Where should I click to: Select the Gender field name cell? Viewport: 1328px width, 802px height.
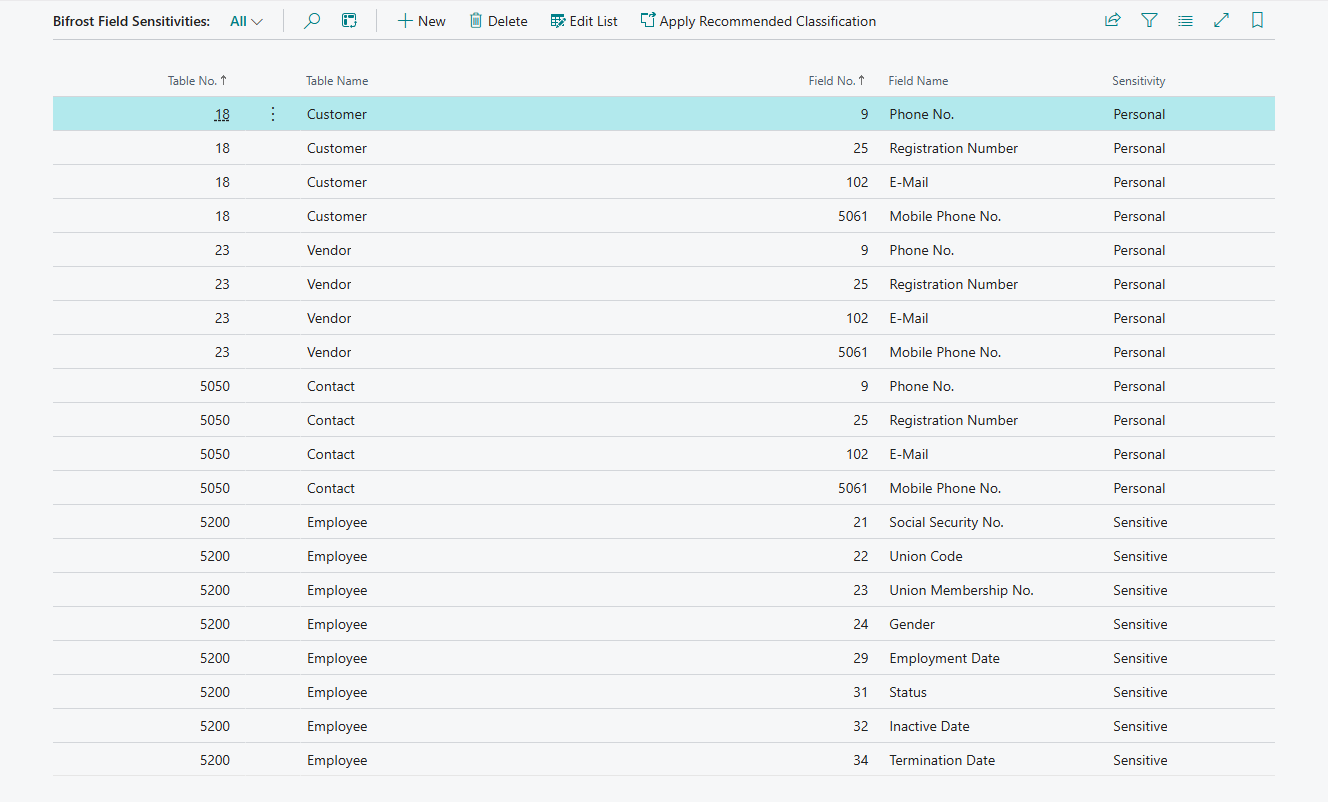click(x=912, y=624)
